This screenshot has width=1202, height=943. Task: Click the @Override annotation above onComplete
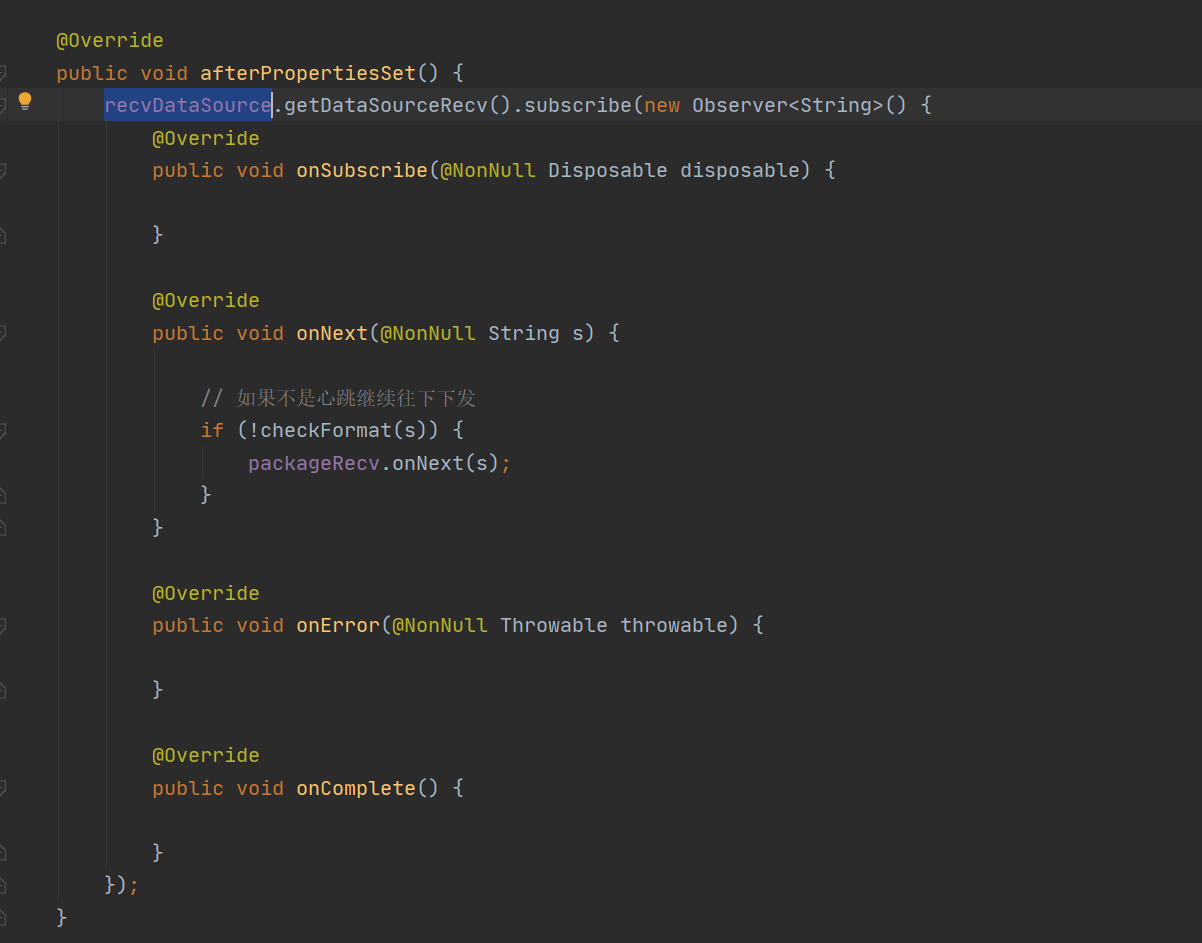pyautogui.click(x=206, y=755)
